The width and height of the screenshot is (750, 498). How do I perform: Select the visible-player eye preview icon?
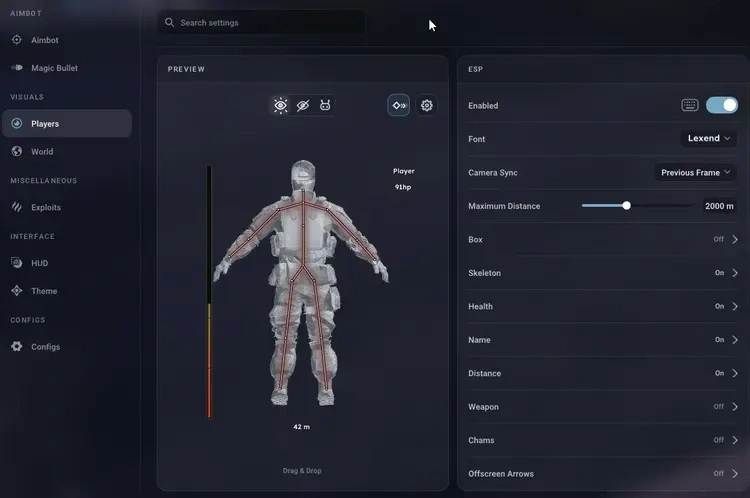[x=281, y=105]
